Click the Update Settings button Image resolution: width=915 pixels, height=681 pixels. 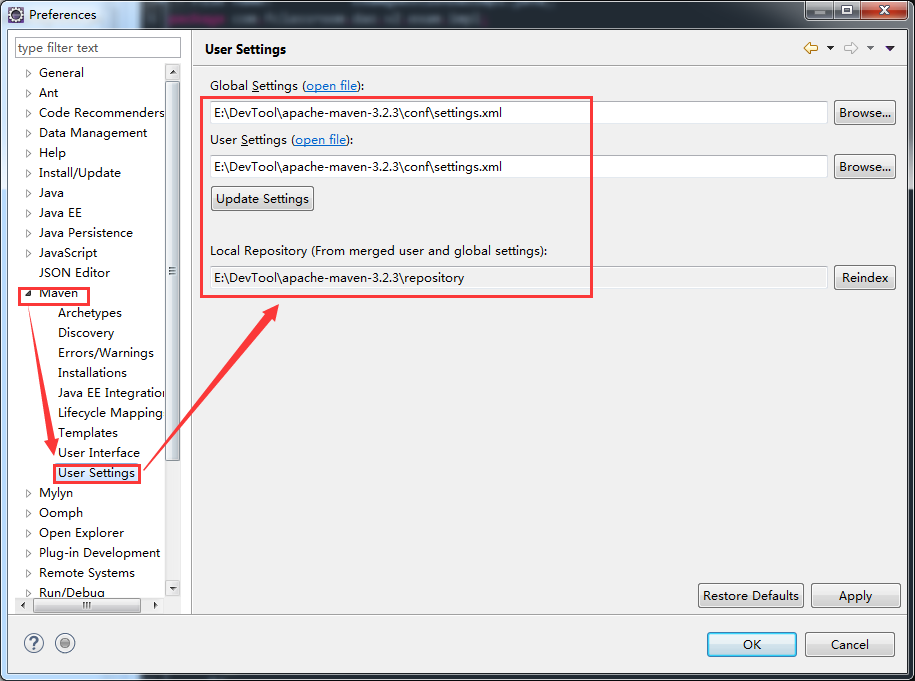262,199
